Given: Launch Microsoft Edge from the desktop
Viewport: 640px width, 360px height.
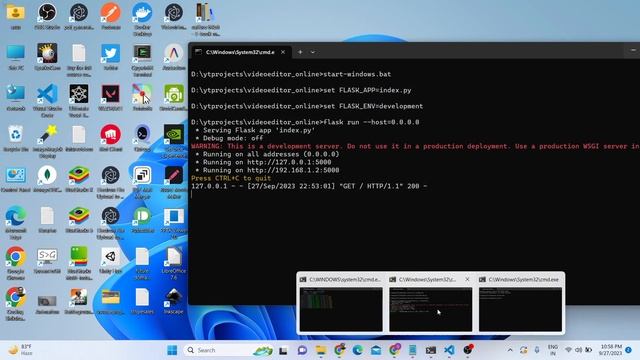Looking at the screenshot, I should 16,222.
